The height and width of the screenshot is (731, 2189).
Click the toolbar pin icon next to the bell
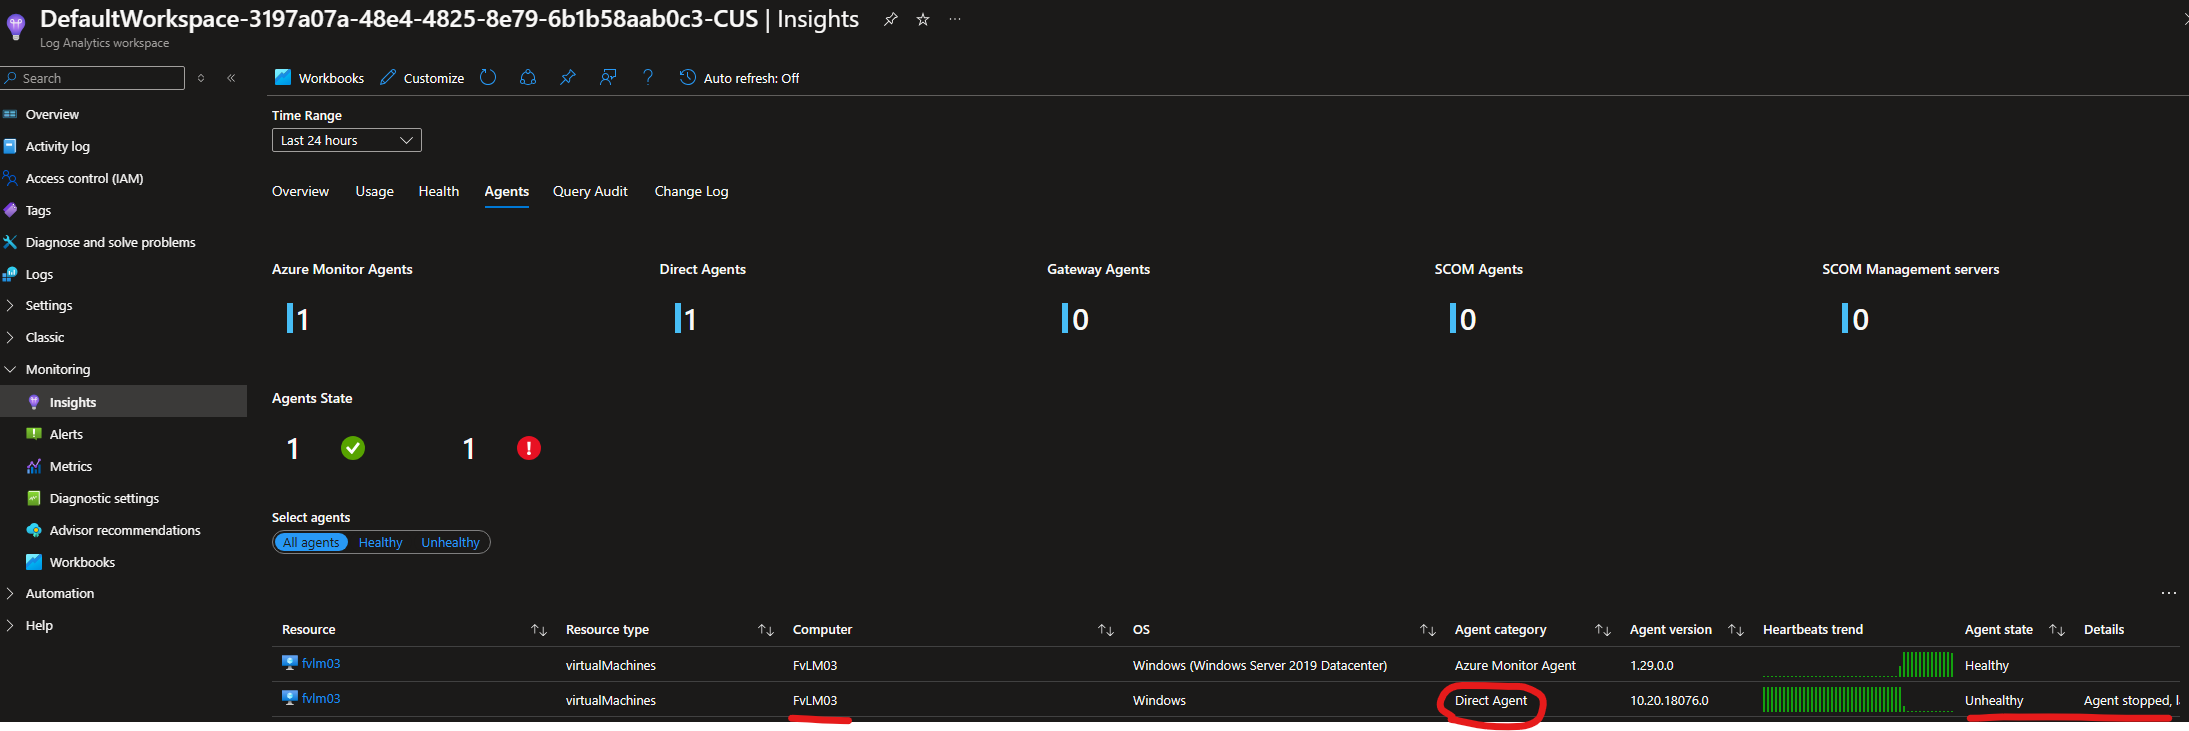pos(568,77)
